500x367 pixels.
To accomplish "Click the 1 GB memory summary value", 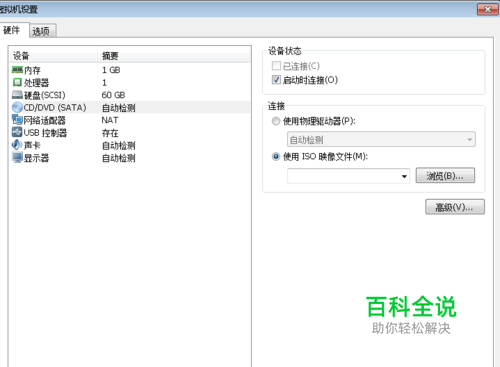I will [x=111, y=70].
